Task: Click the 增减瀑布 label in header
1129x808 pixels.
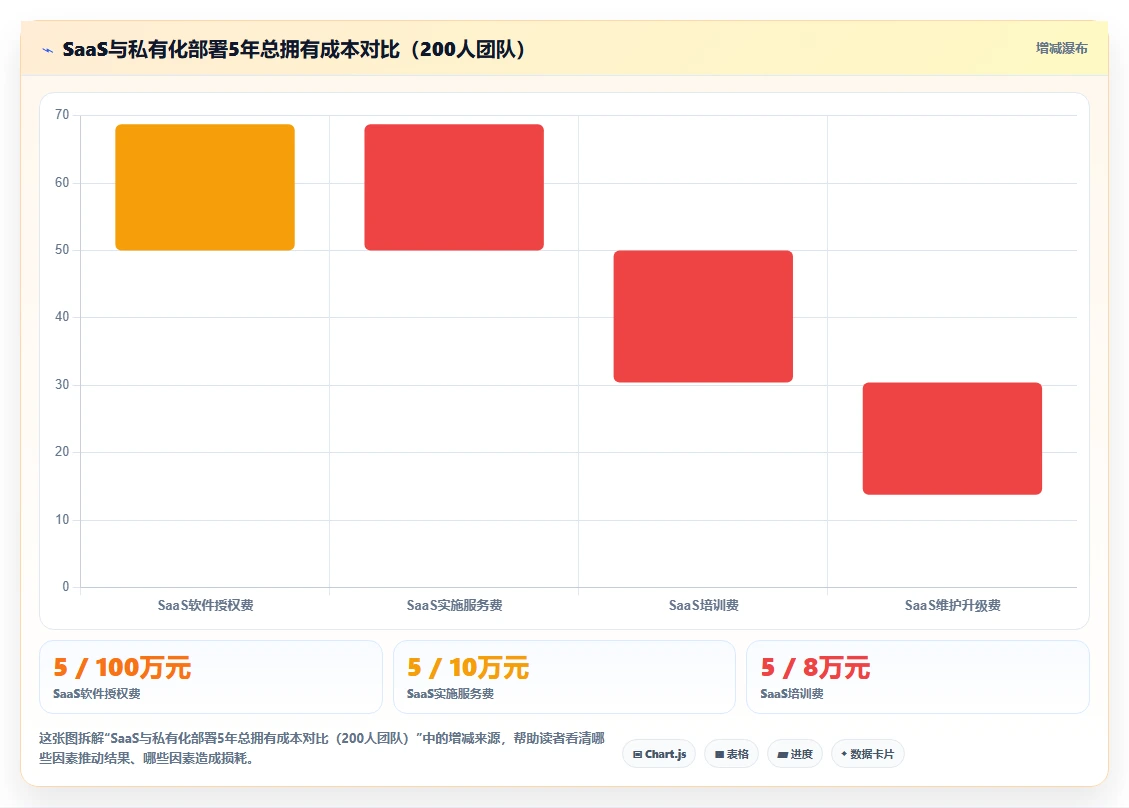Action: pyautogui.click(x=1061, y=48)
